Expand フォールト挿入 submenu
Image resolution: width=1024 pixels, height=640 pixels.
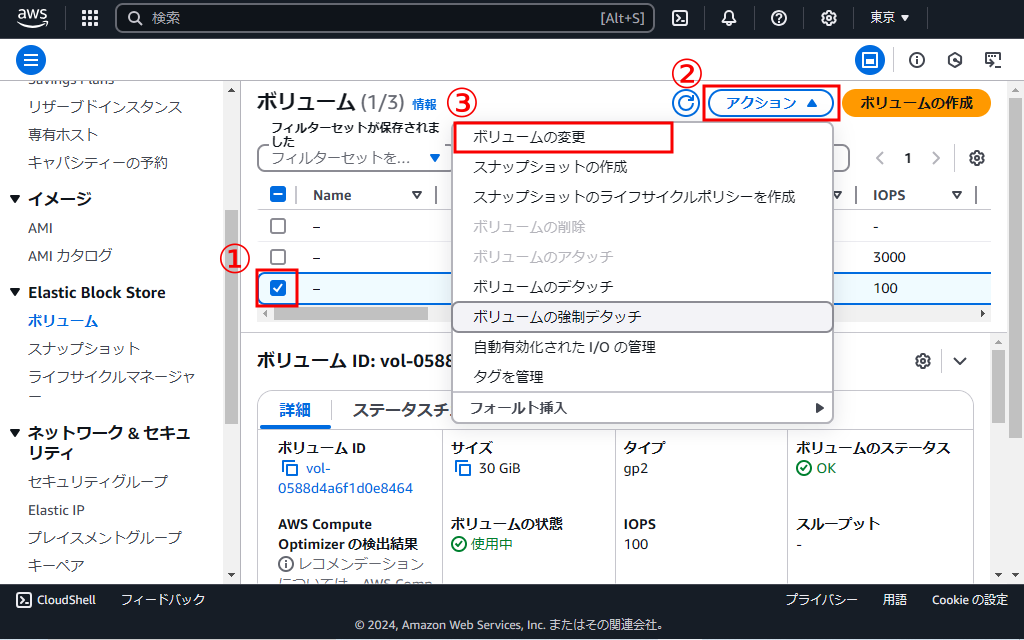click(x=643, y=408)
